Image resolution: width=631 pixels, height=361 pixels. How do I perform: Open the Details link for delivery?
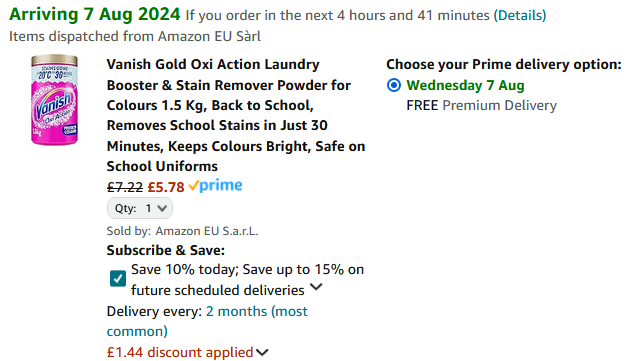(520, 15)
